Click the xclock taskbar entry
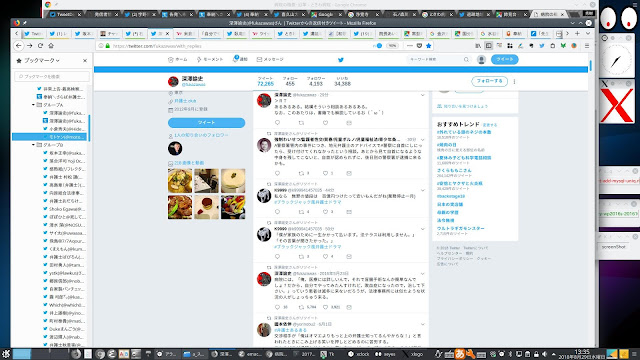This screenshot has width=640, height=360. (359, 354)
